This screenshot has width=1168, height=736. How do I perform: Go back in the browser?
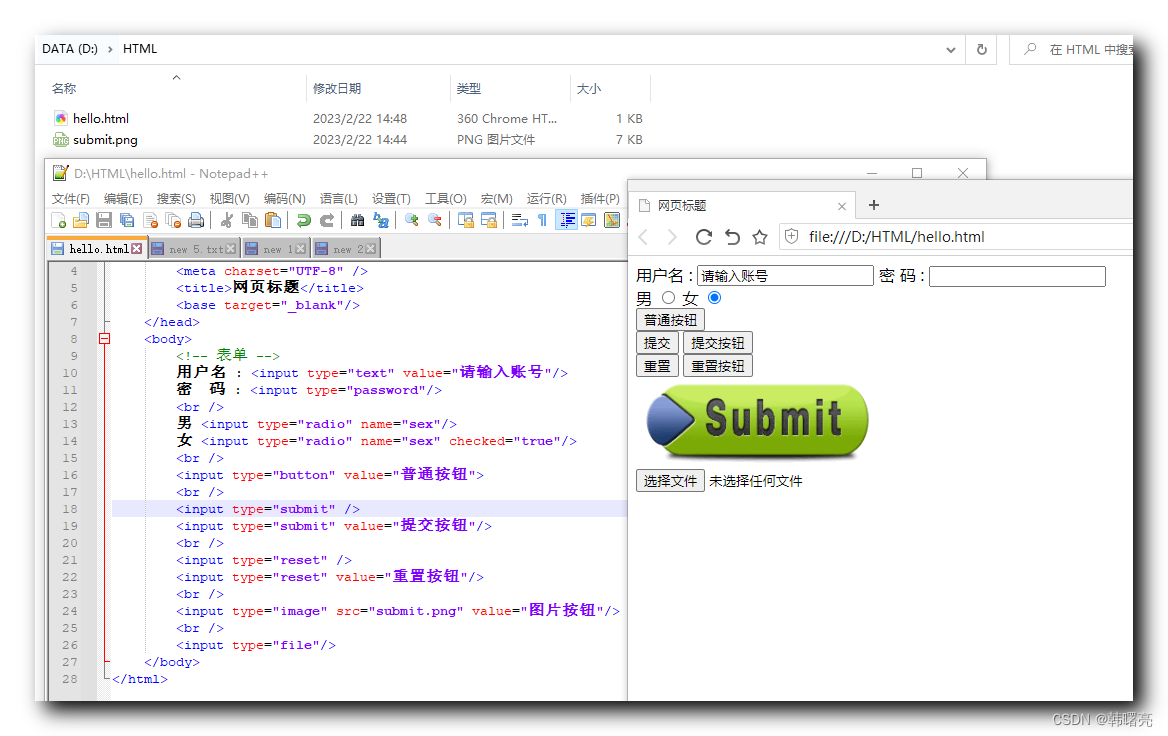pyautogui.click(x=644, y=237)
